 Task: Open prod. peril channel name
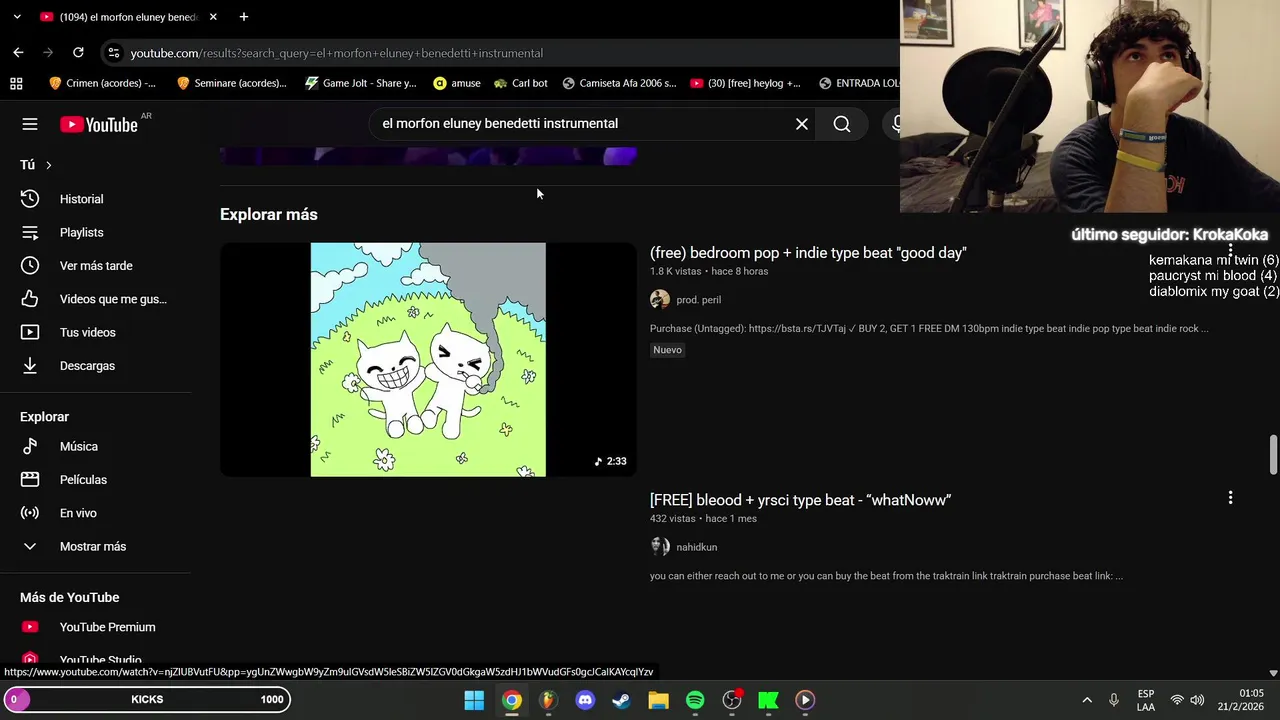[x=698, y=300]
